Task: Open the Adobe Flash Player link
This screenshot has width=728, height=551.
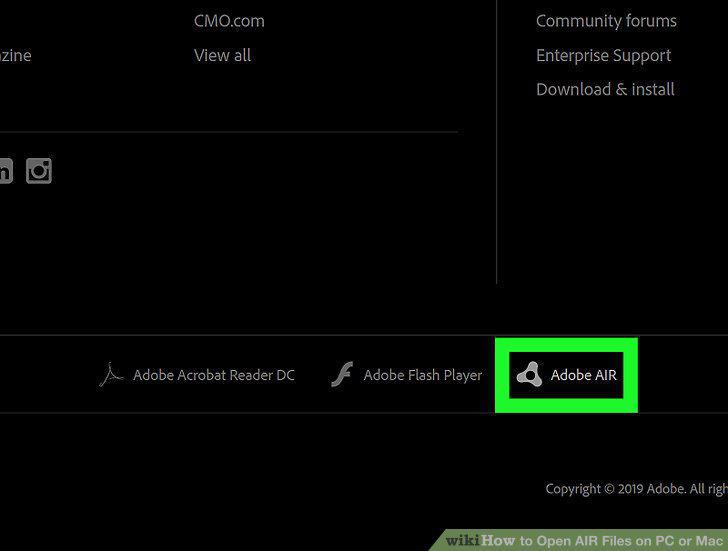Action: click(422, 375)
